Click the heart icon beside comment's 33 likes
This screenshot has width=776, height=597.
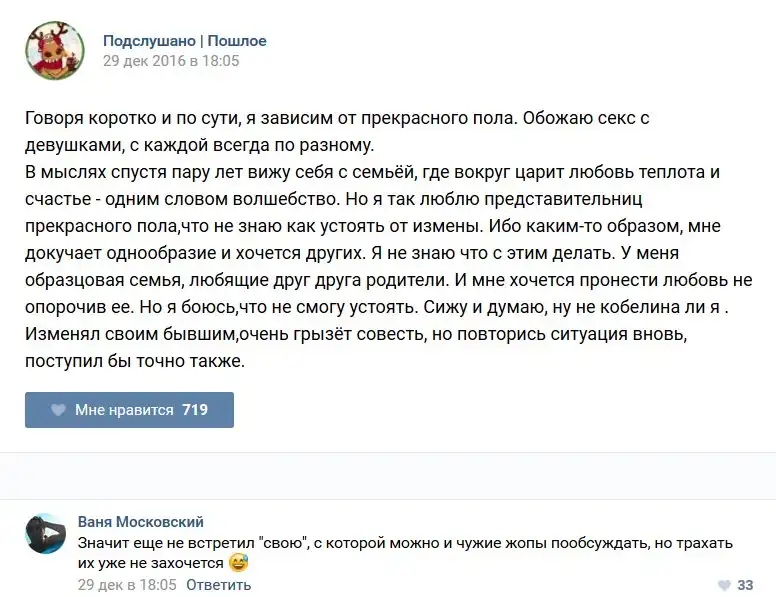(724, 585)
